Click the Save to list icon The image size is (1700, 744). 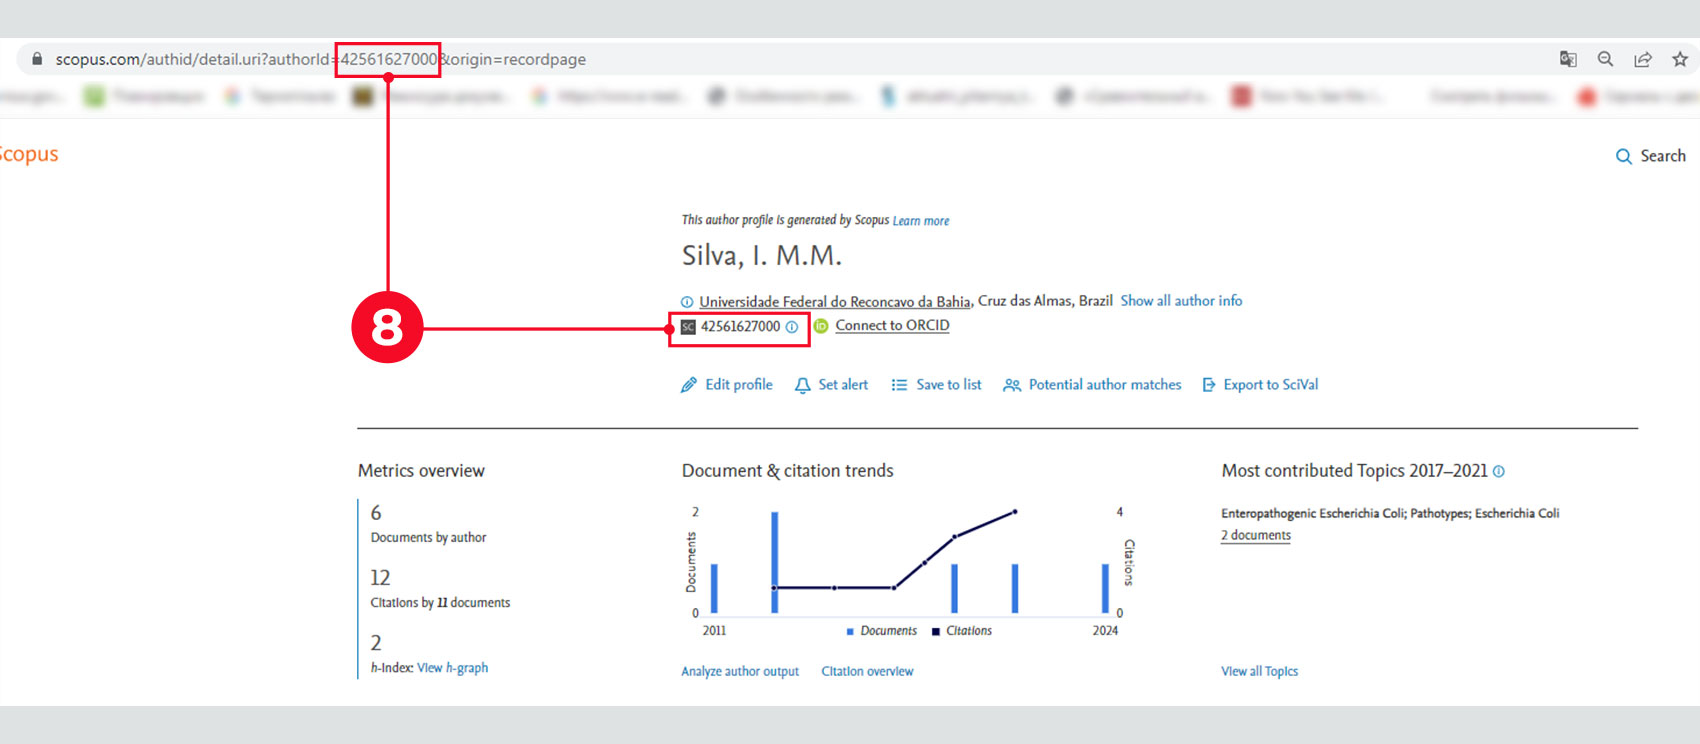(899, 385)
